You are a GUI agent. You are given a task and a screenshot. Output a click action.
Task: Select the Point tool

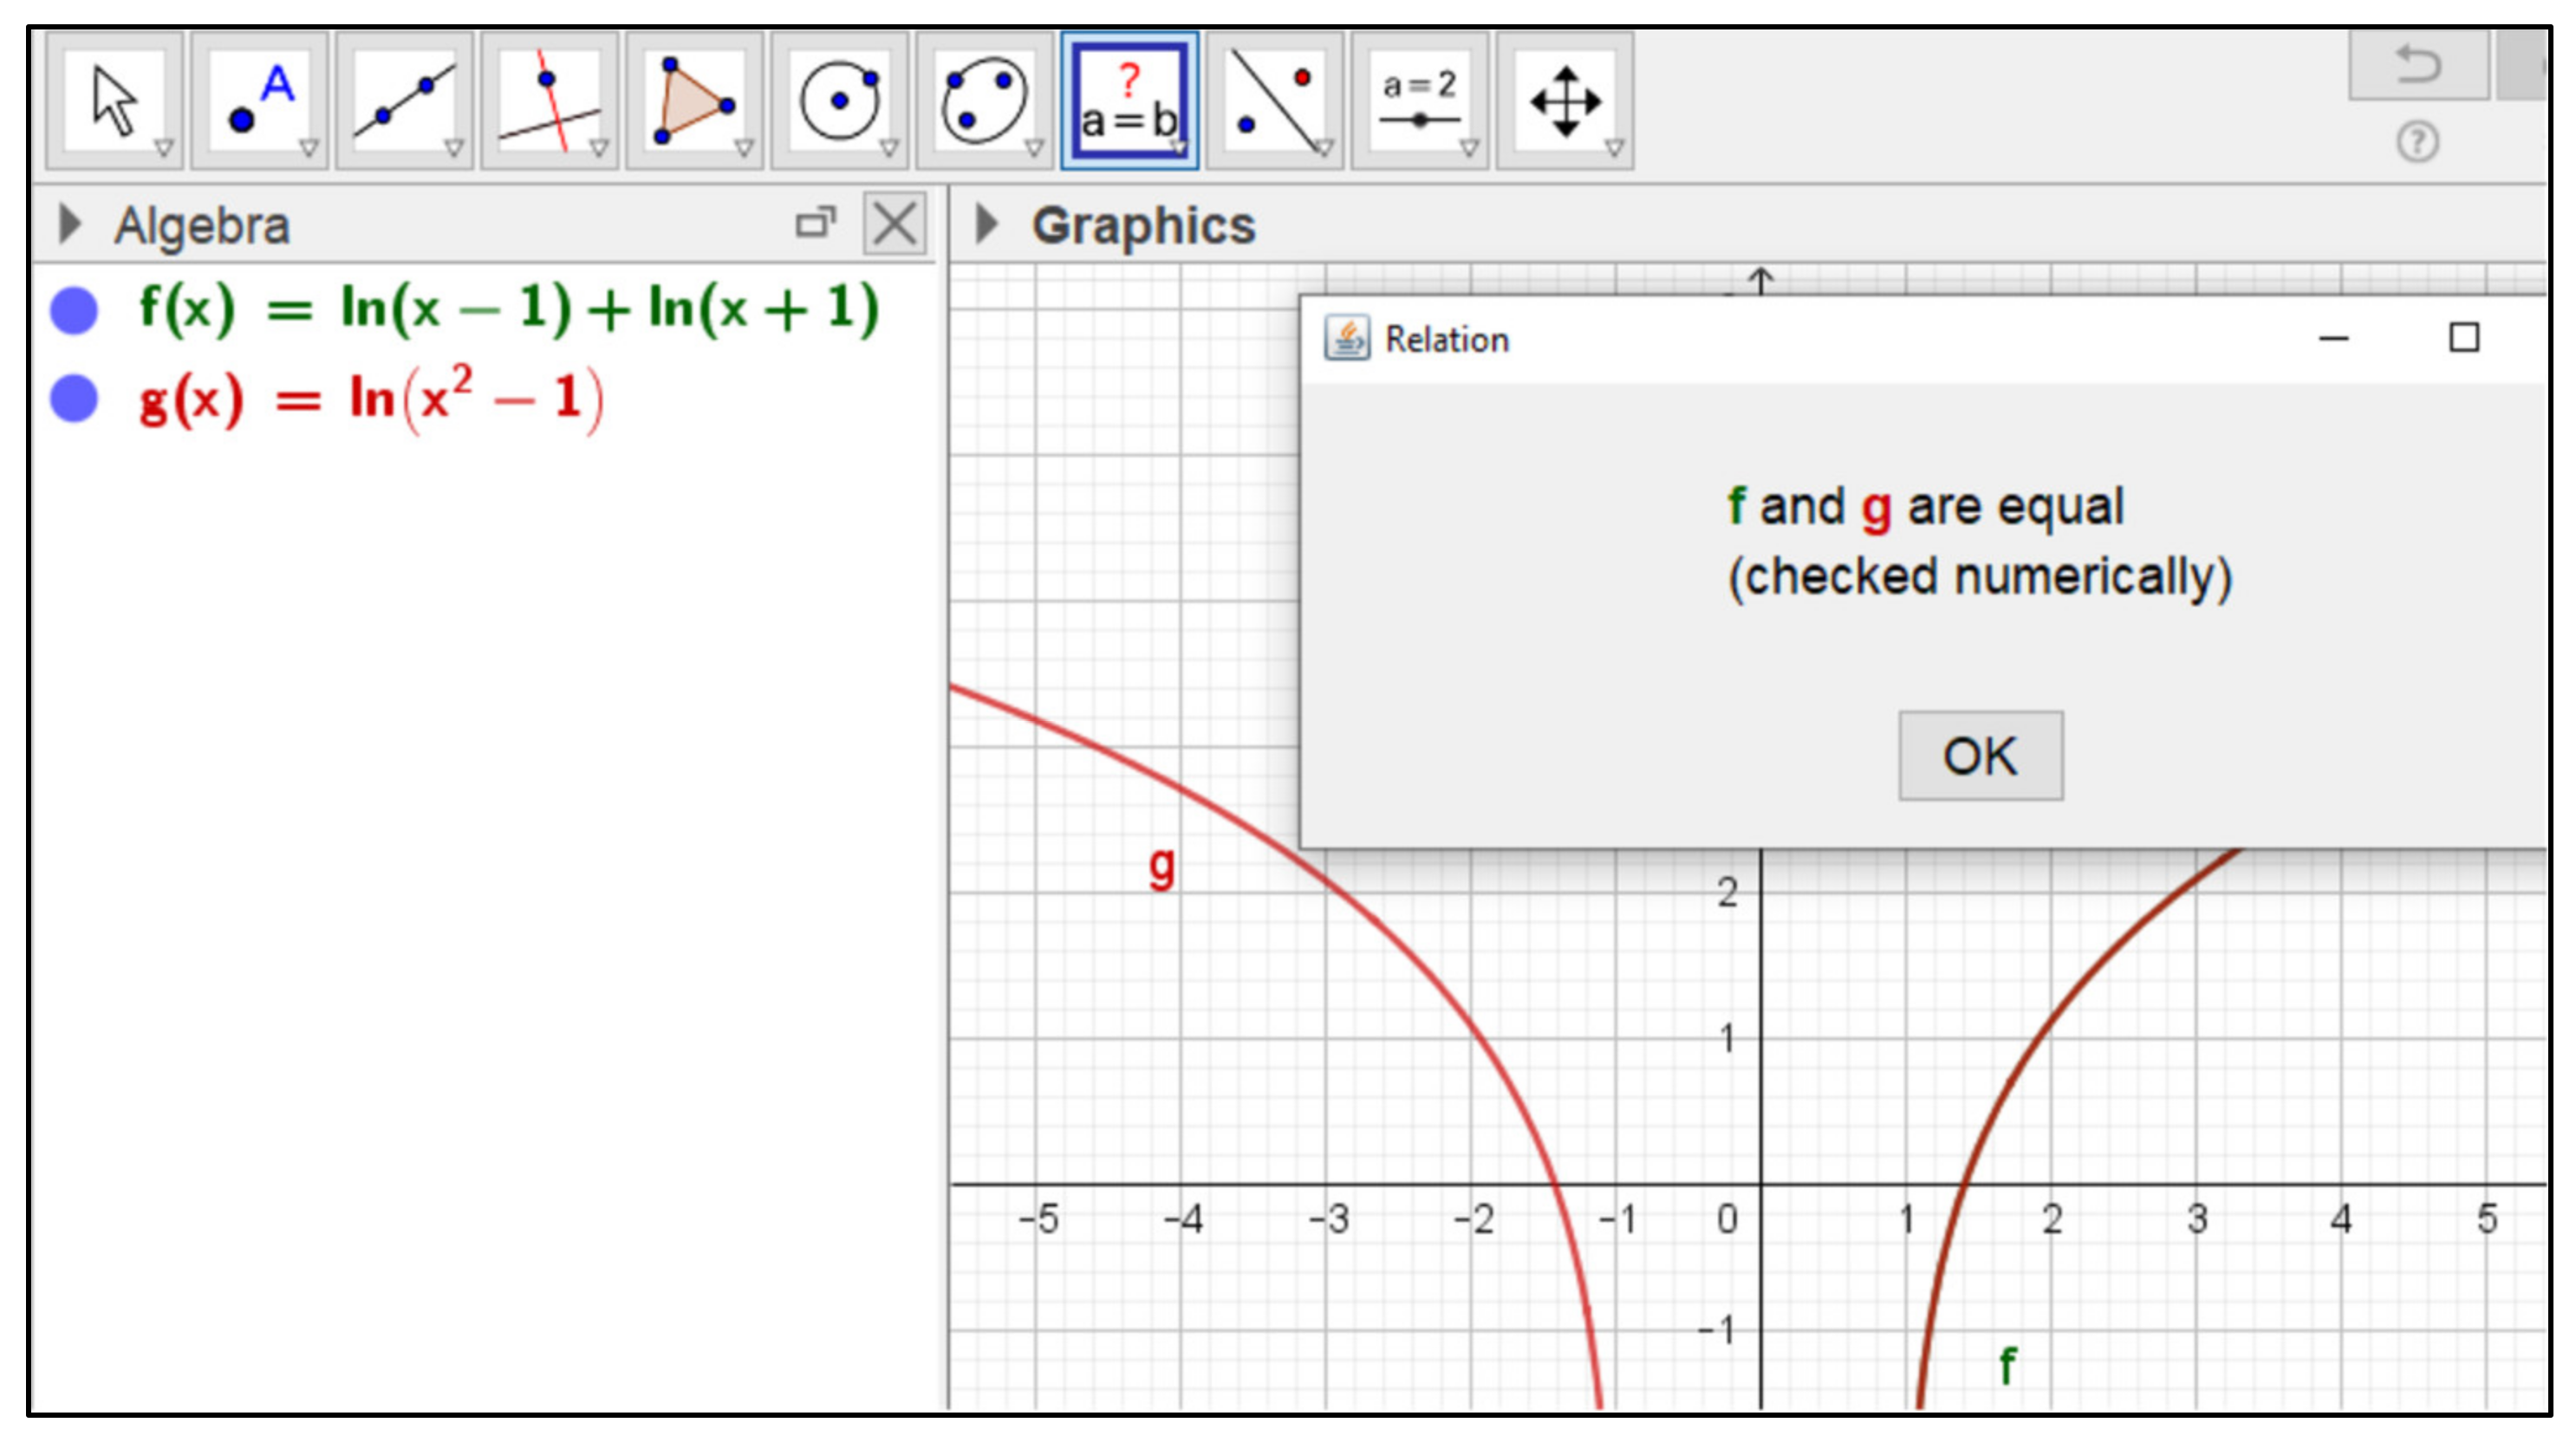pyautogui.click(x=259, y=101)
